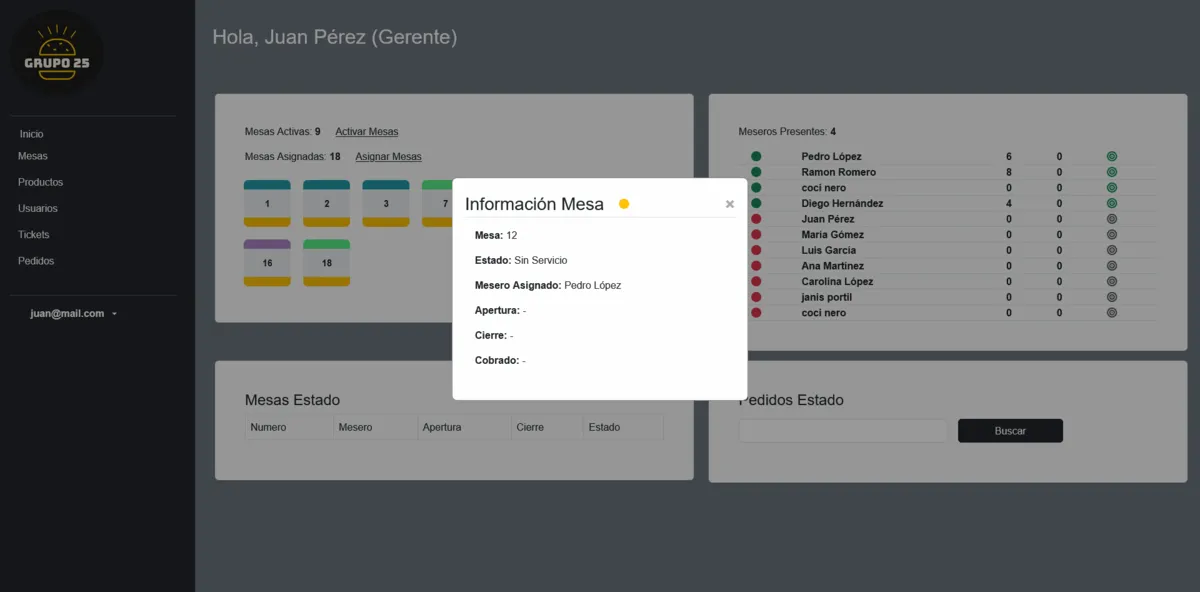Click the target icon beside Diego Hernández
Viewport: 1200px width, 592px height.
1111,204
